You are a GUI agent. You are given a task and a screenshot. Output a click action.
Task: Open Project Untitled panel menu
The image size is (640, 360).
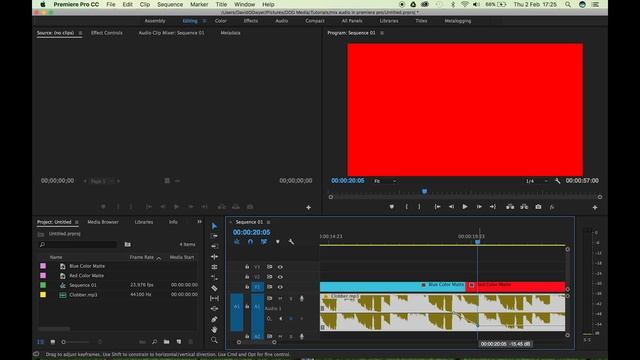coord(76,222)
